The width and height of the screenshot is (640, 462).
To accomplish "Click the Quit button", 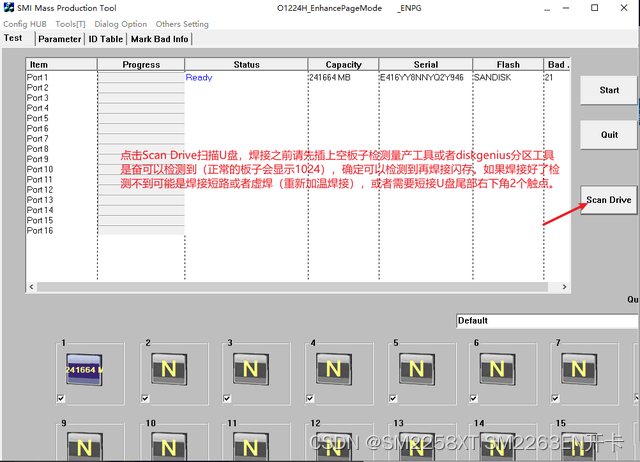I will (x=609, y=135).
